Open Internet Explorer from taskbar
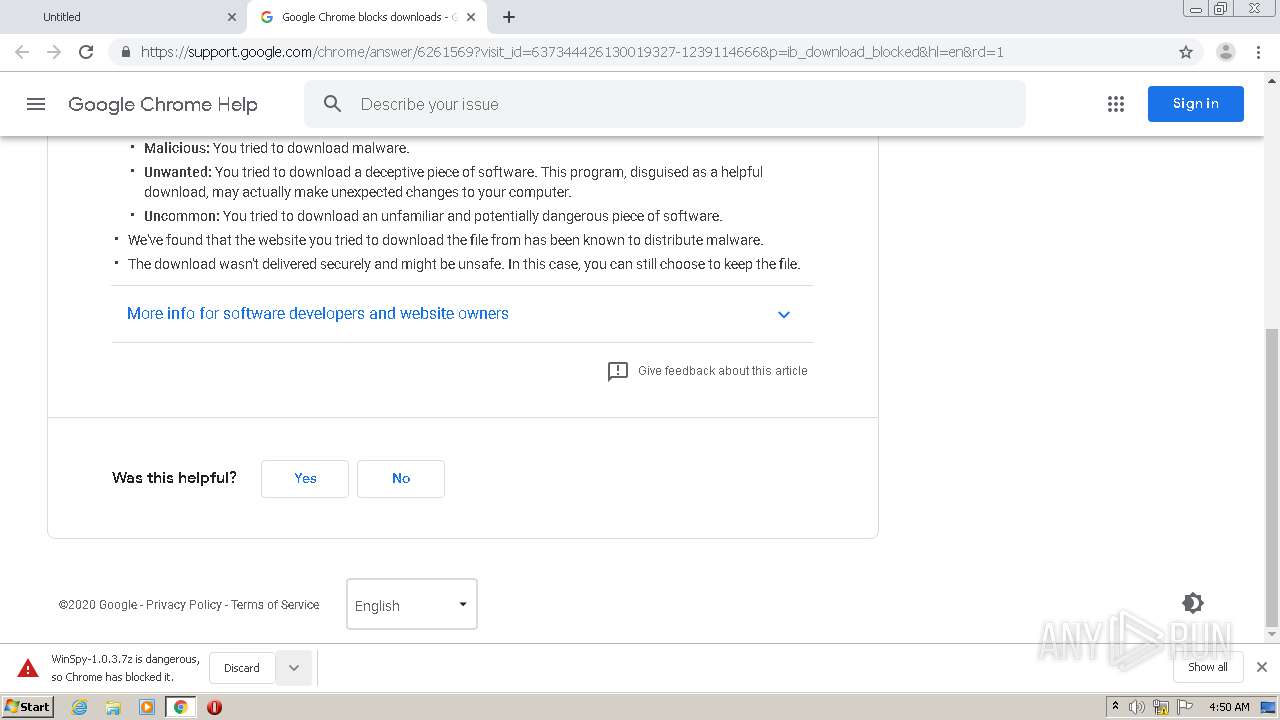 coord(80,707)
